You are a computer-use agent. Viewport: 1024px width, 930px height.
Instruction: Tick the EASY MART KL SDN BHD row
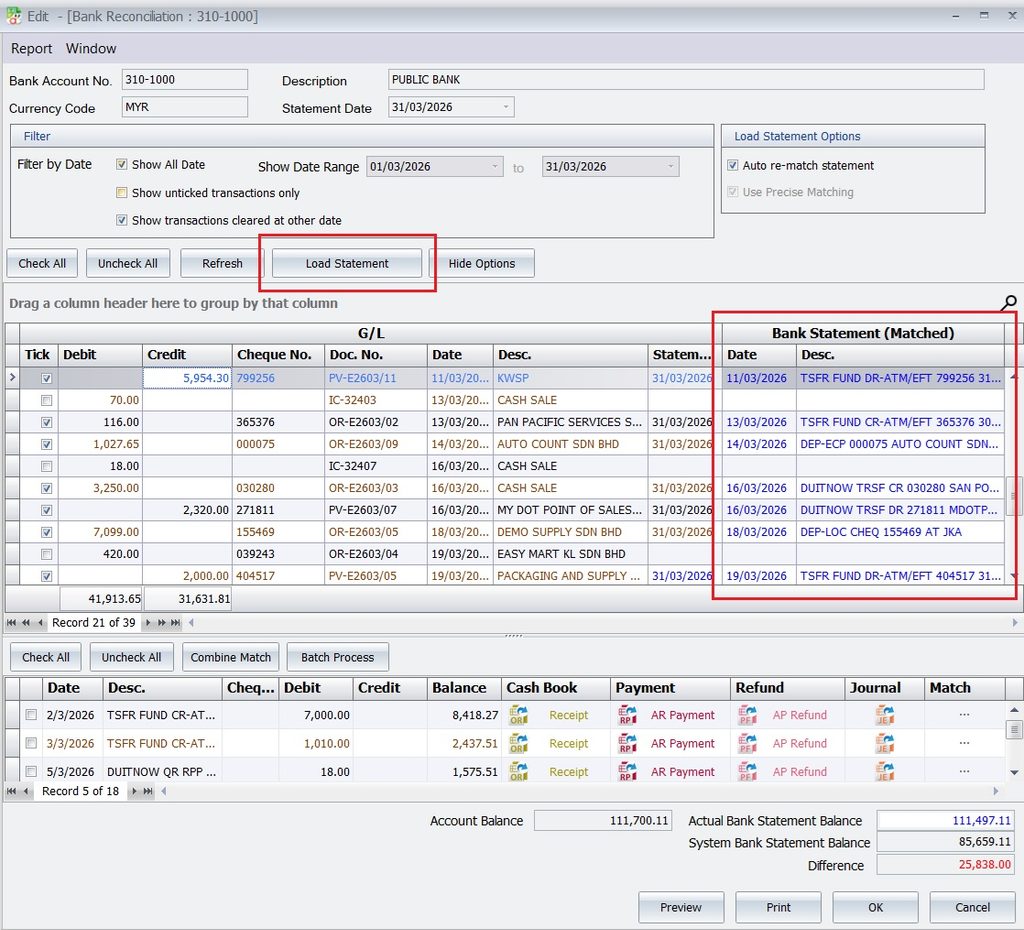click(46, 554)
